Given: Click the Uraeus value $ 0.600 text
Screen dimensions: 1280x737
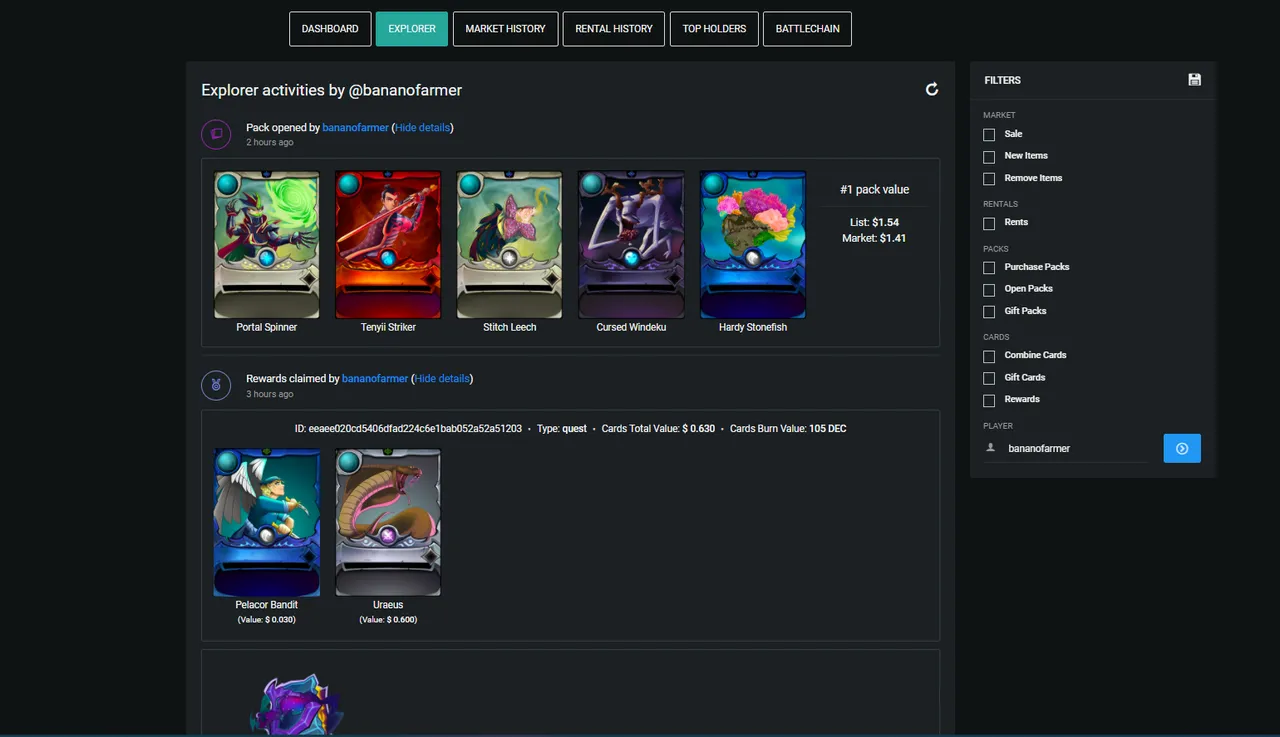Looking at the screenshot, I should click(x=388, y=620).
